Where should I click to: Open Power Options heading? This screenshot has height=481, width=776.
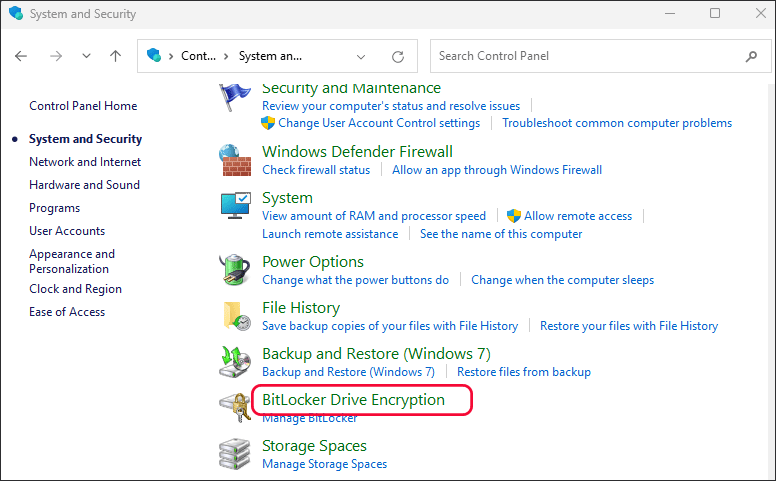[x=313, y=262]
